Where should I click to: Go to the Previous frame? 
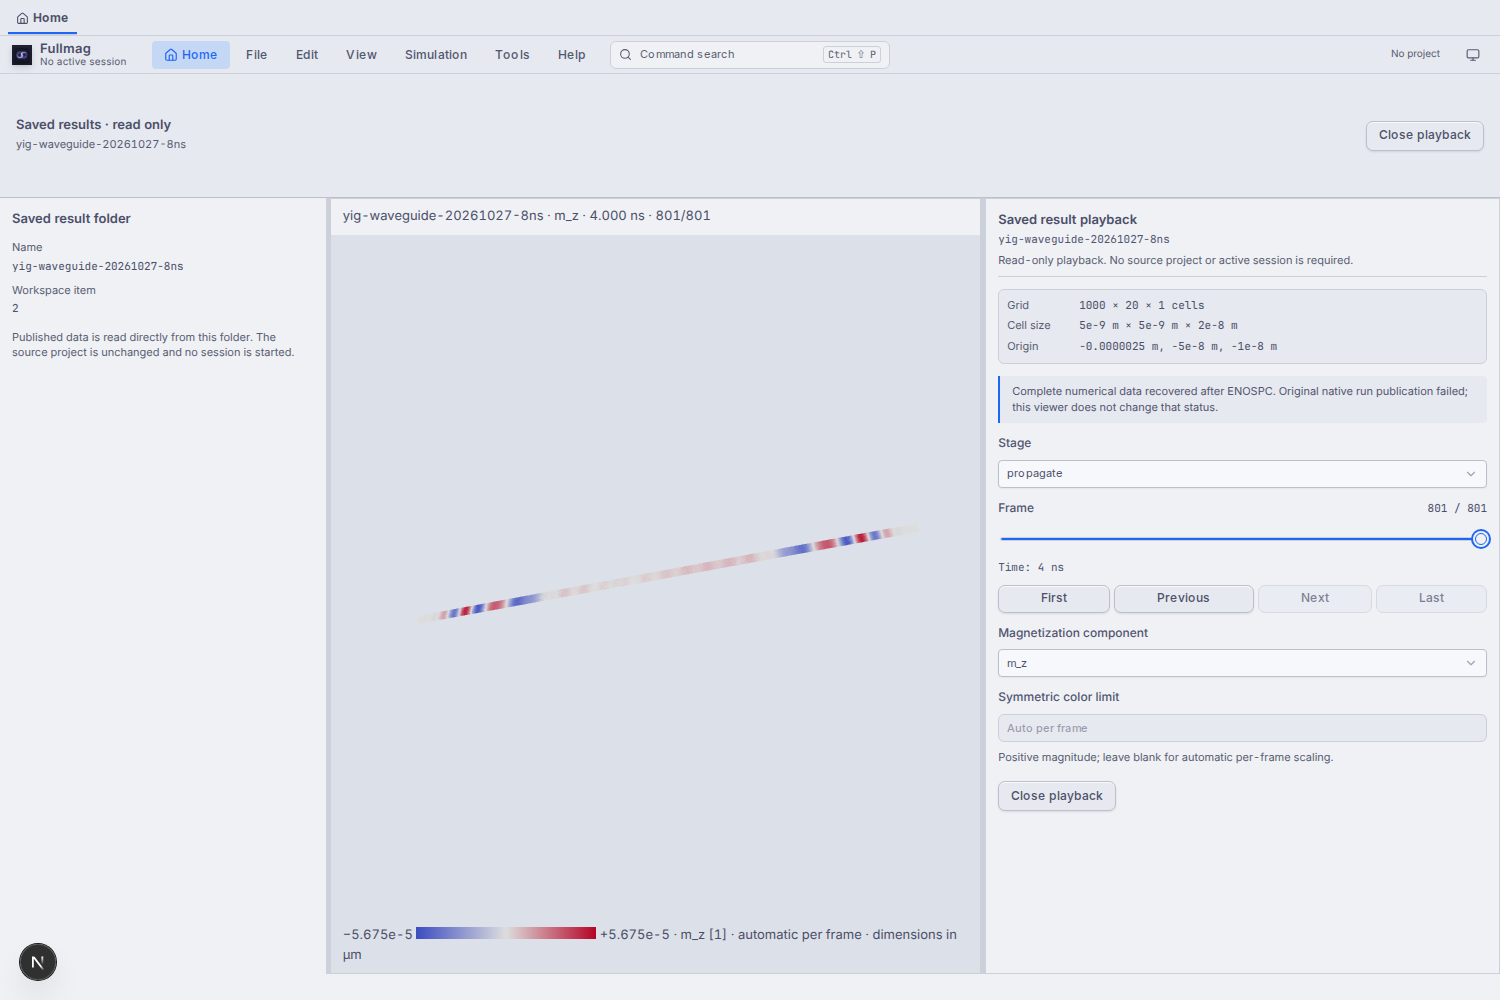coord(1183,598)
